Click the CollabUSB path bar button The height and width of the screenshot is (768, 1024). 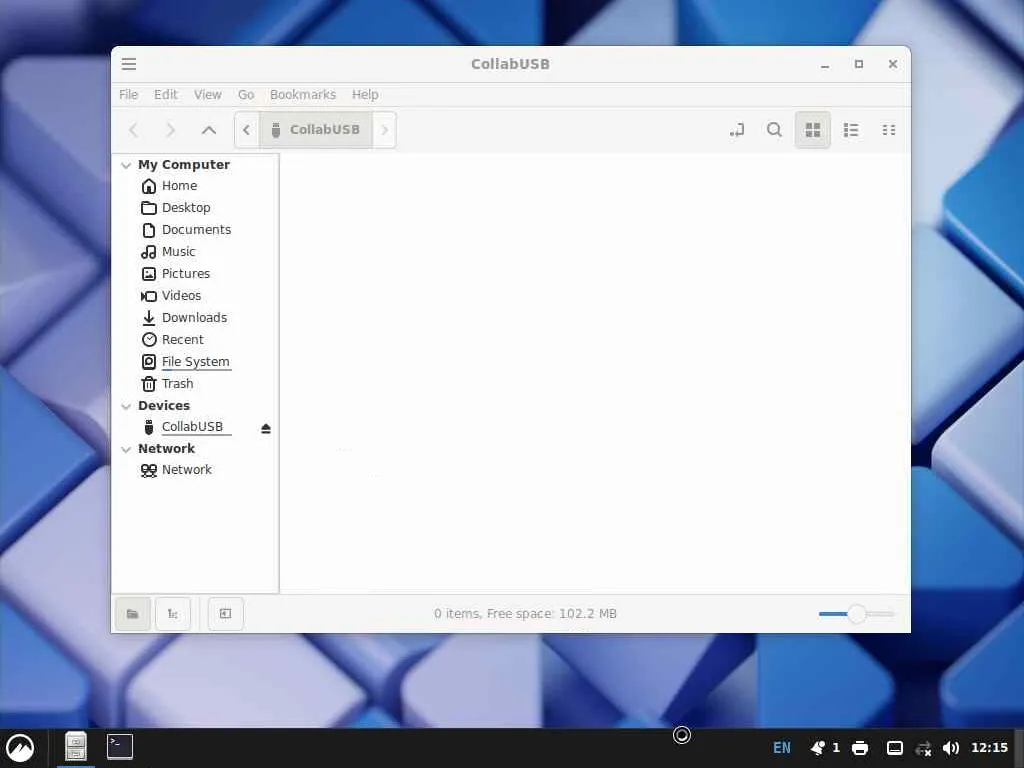[x=316, y=130]
